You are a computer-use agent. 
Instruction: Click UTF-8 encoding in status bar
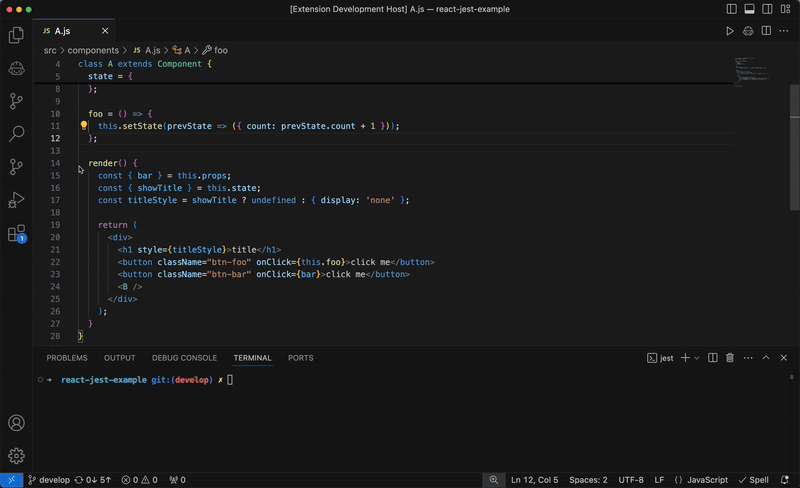point(631,480)
